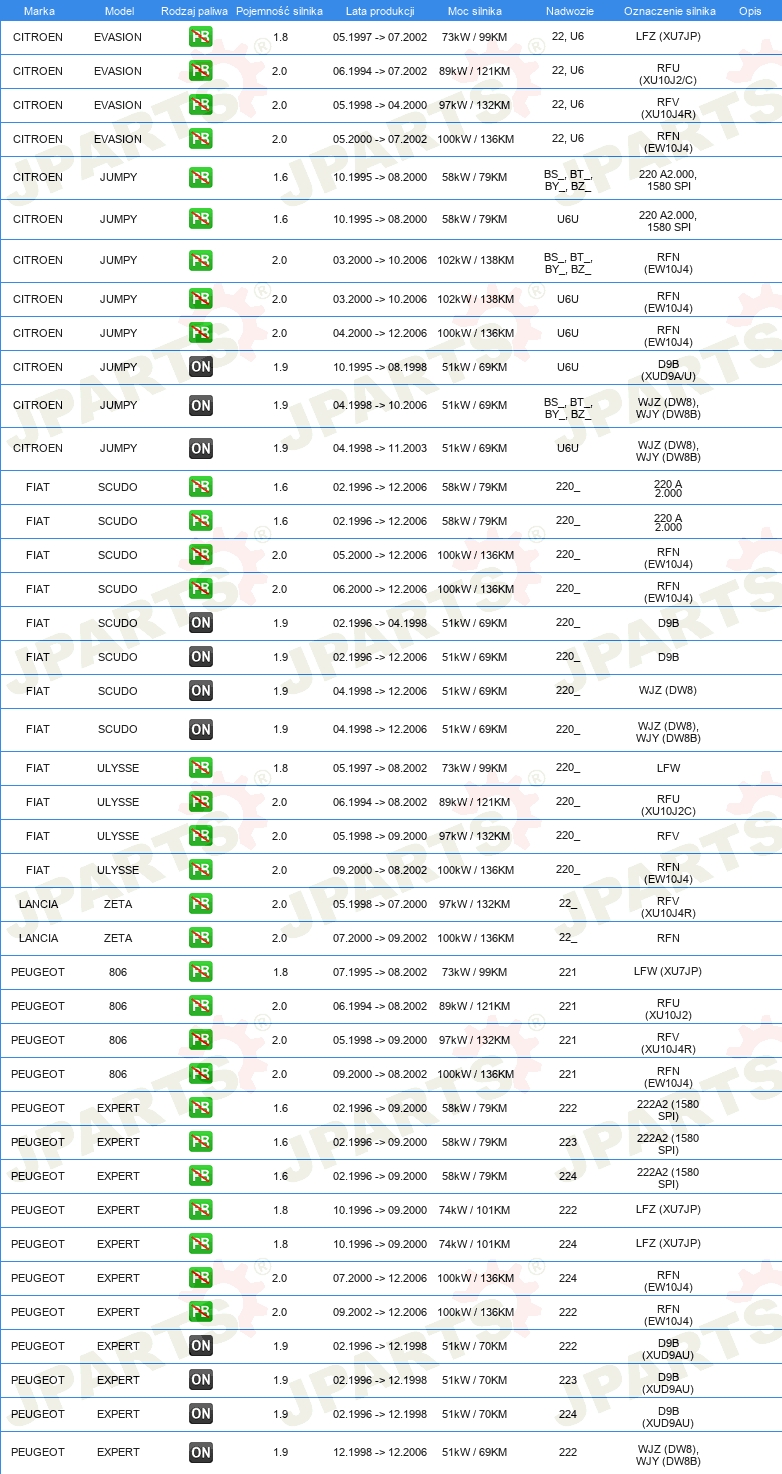Screen dimensions: 782x1474
Task: Click the Moc silnika column header
Action: point(475,11)
